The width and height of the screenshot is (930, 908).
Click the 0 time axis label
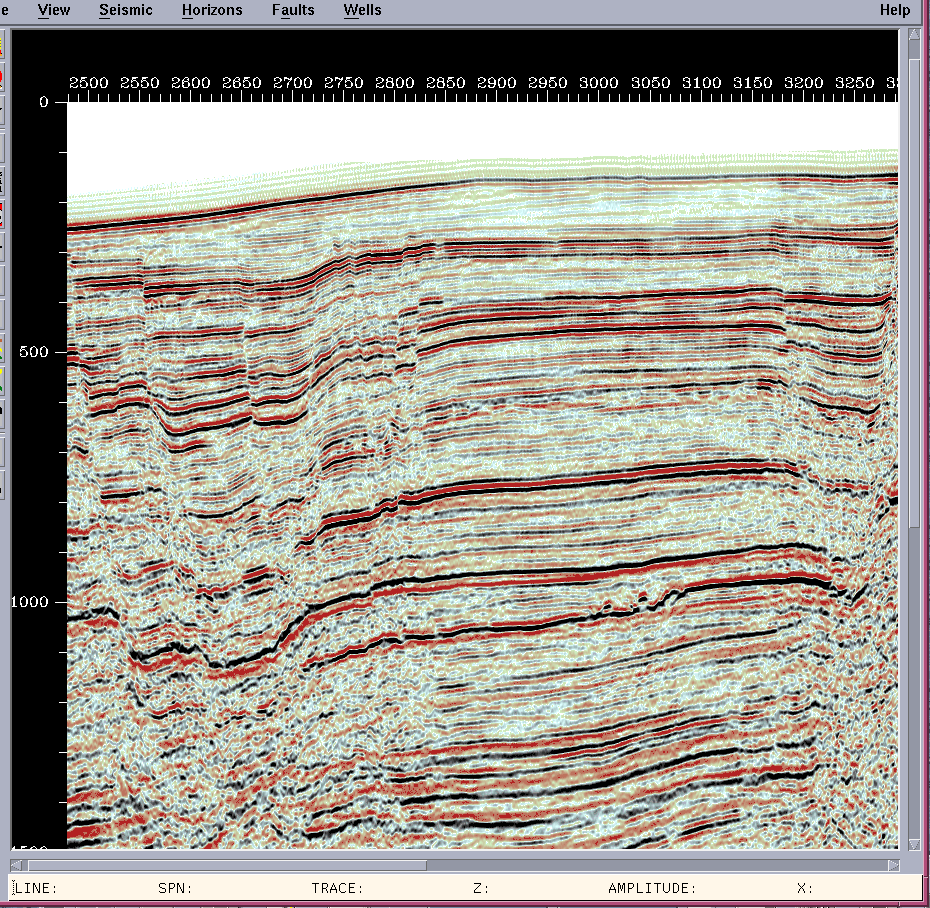(44, 102)
